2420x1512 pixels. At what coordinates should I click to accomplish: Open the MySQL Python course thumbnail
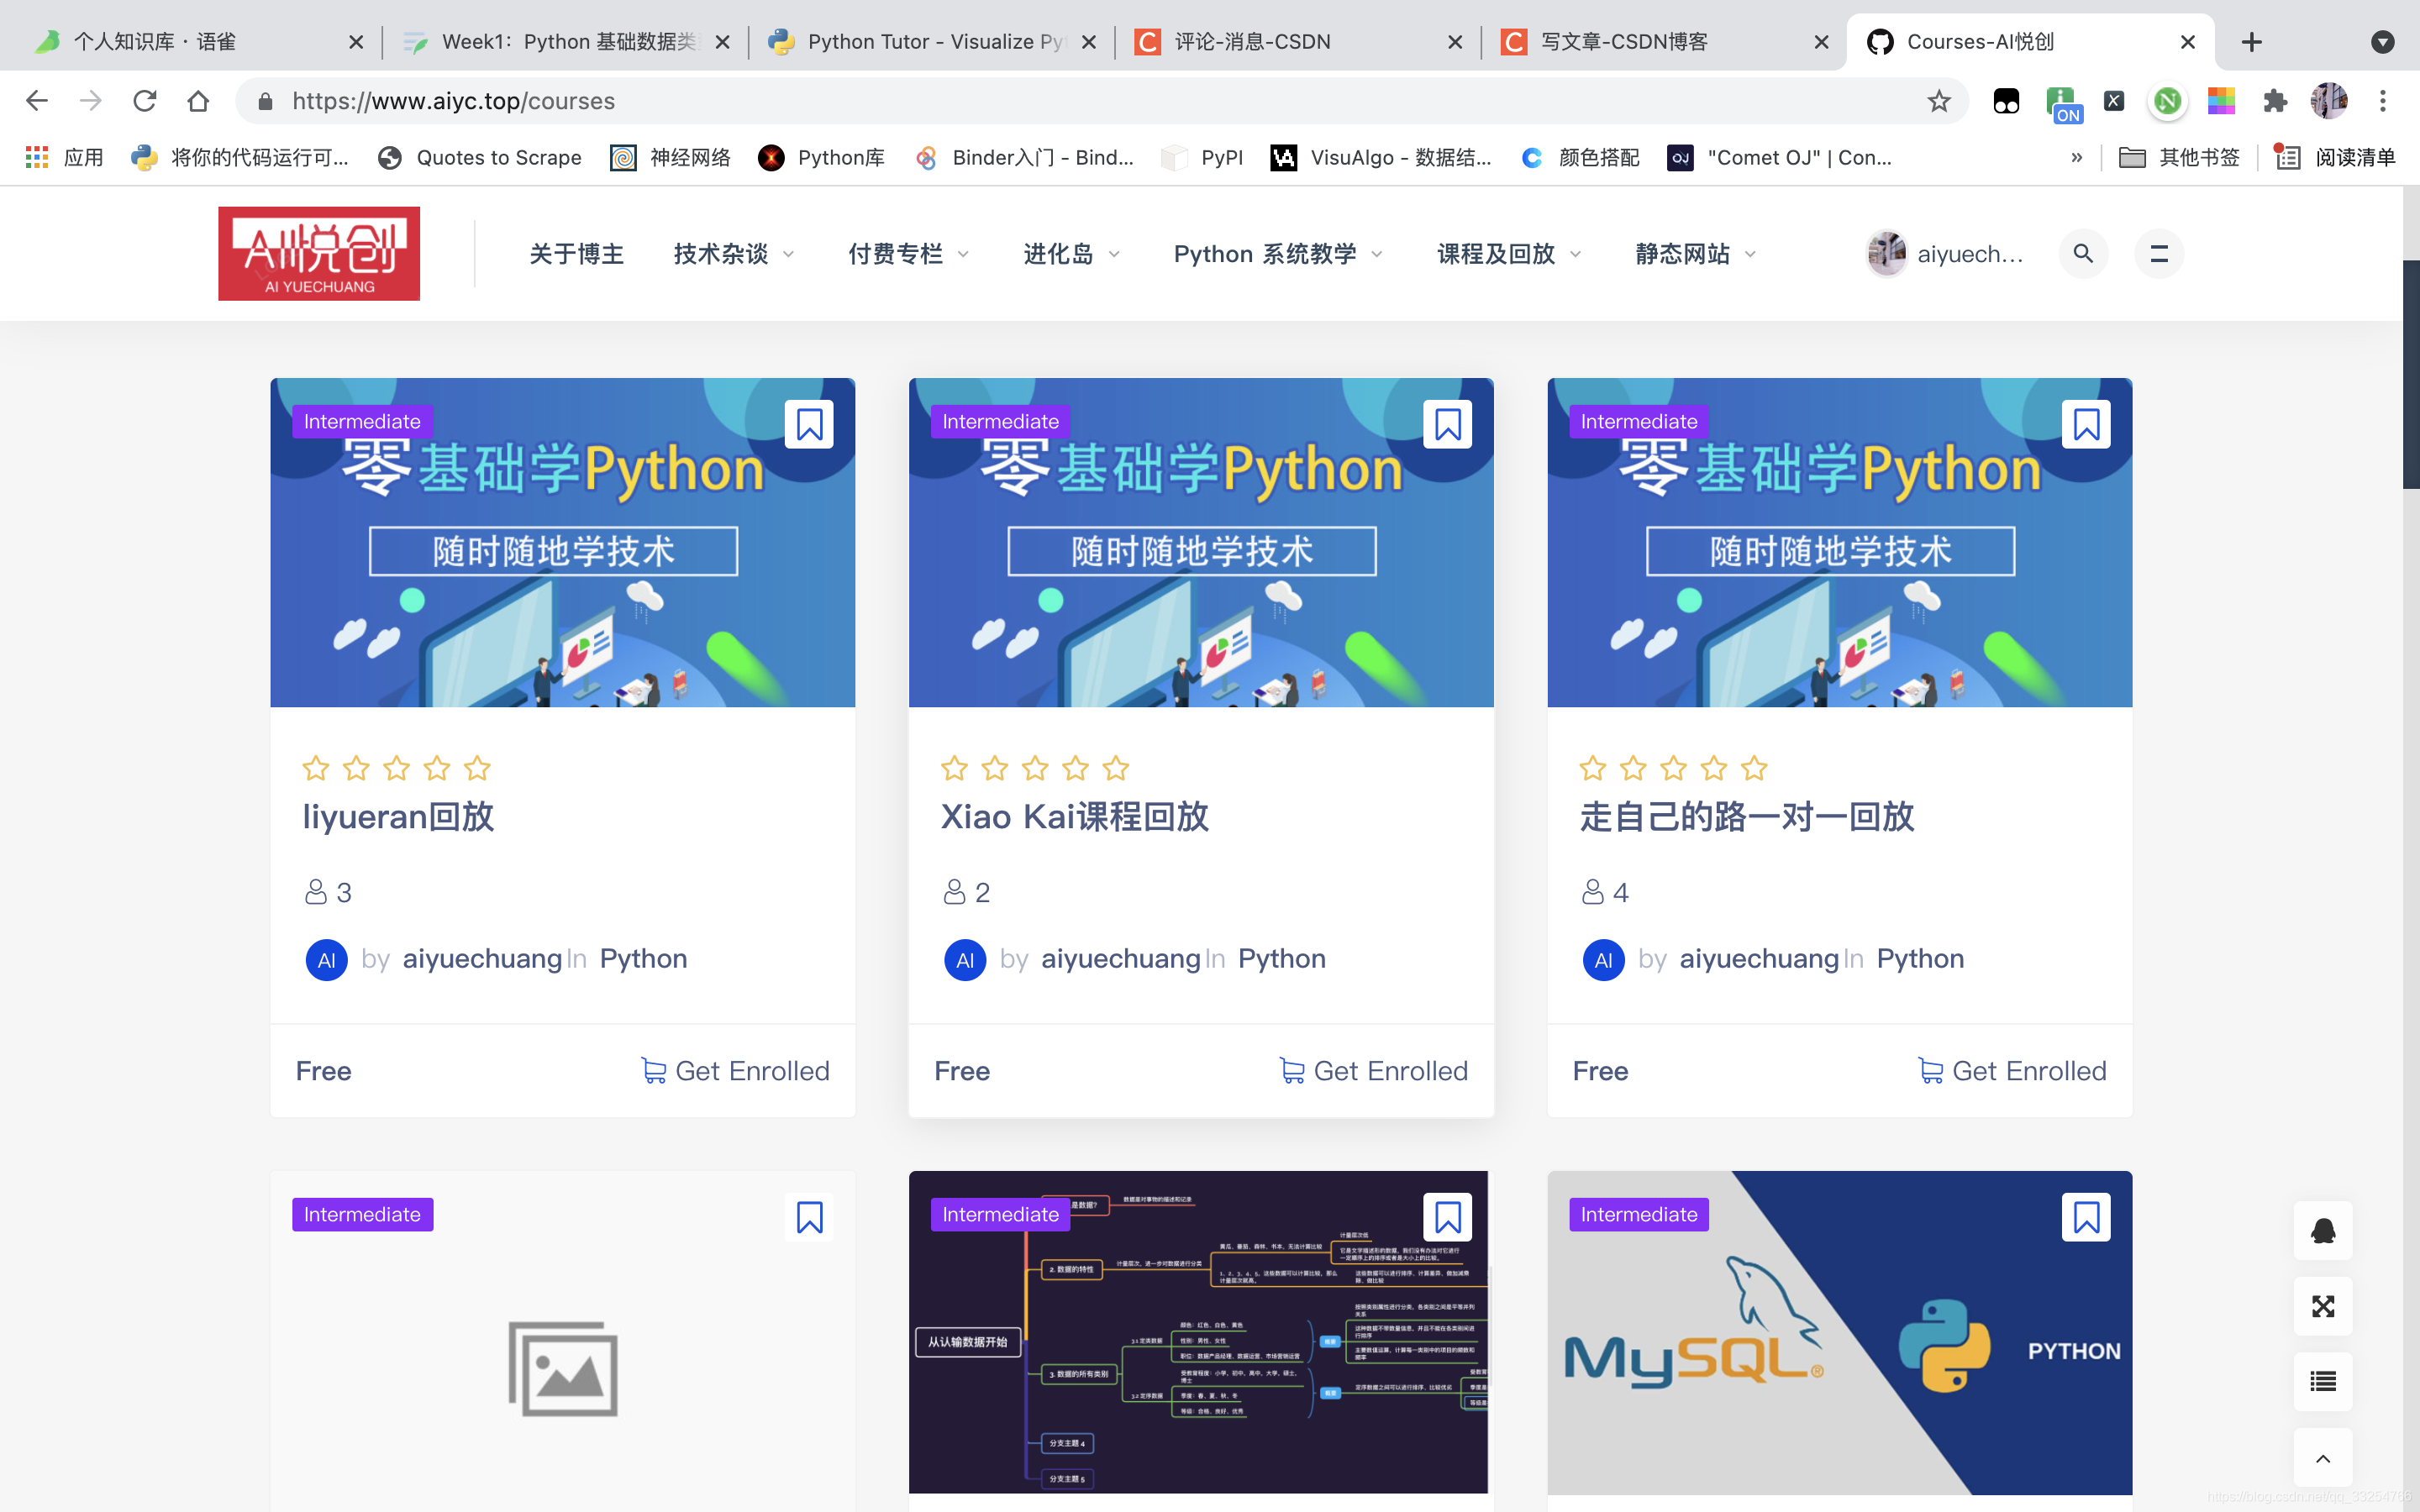(1839, 1332)
